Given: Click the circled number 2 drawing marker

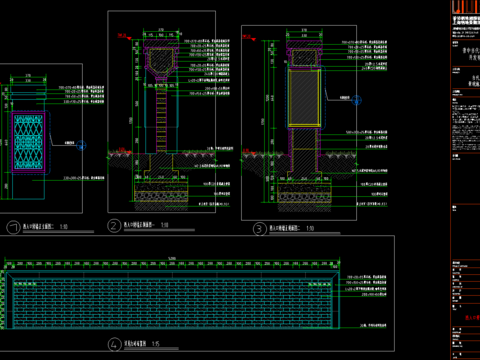Looking at the screenshot, I should click(x=114, y=226).
